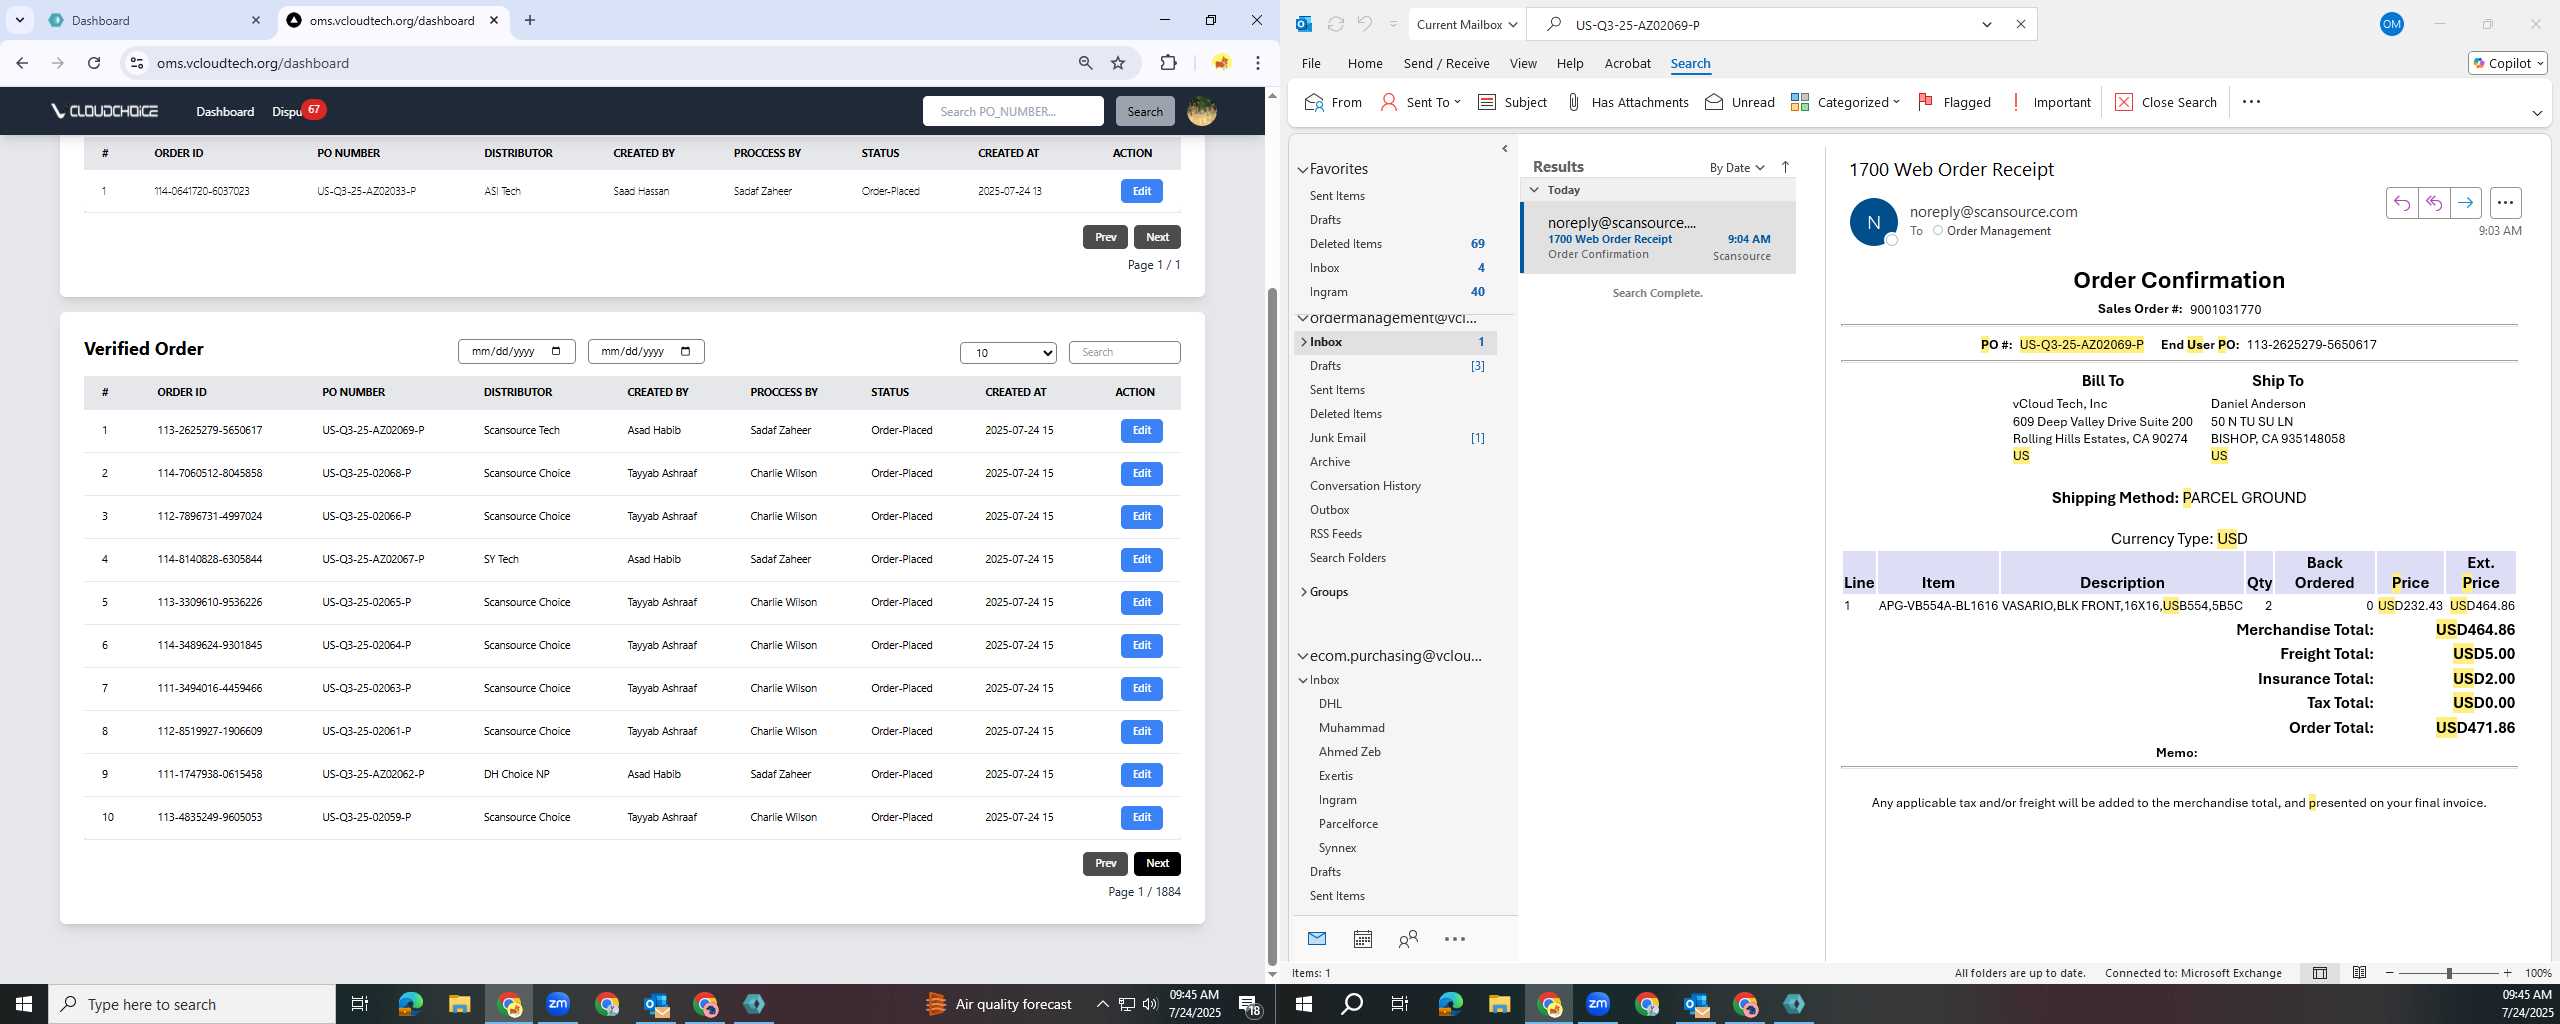2560x1024 pixels.
Task: Switch to Acrobat tab
Action: [1627, 63]
